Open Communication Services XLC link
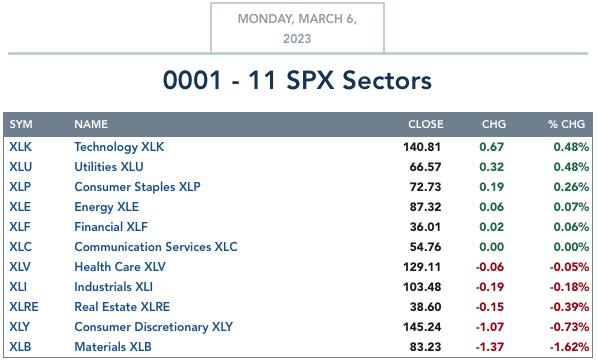 [156, 247]
